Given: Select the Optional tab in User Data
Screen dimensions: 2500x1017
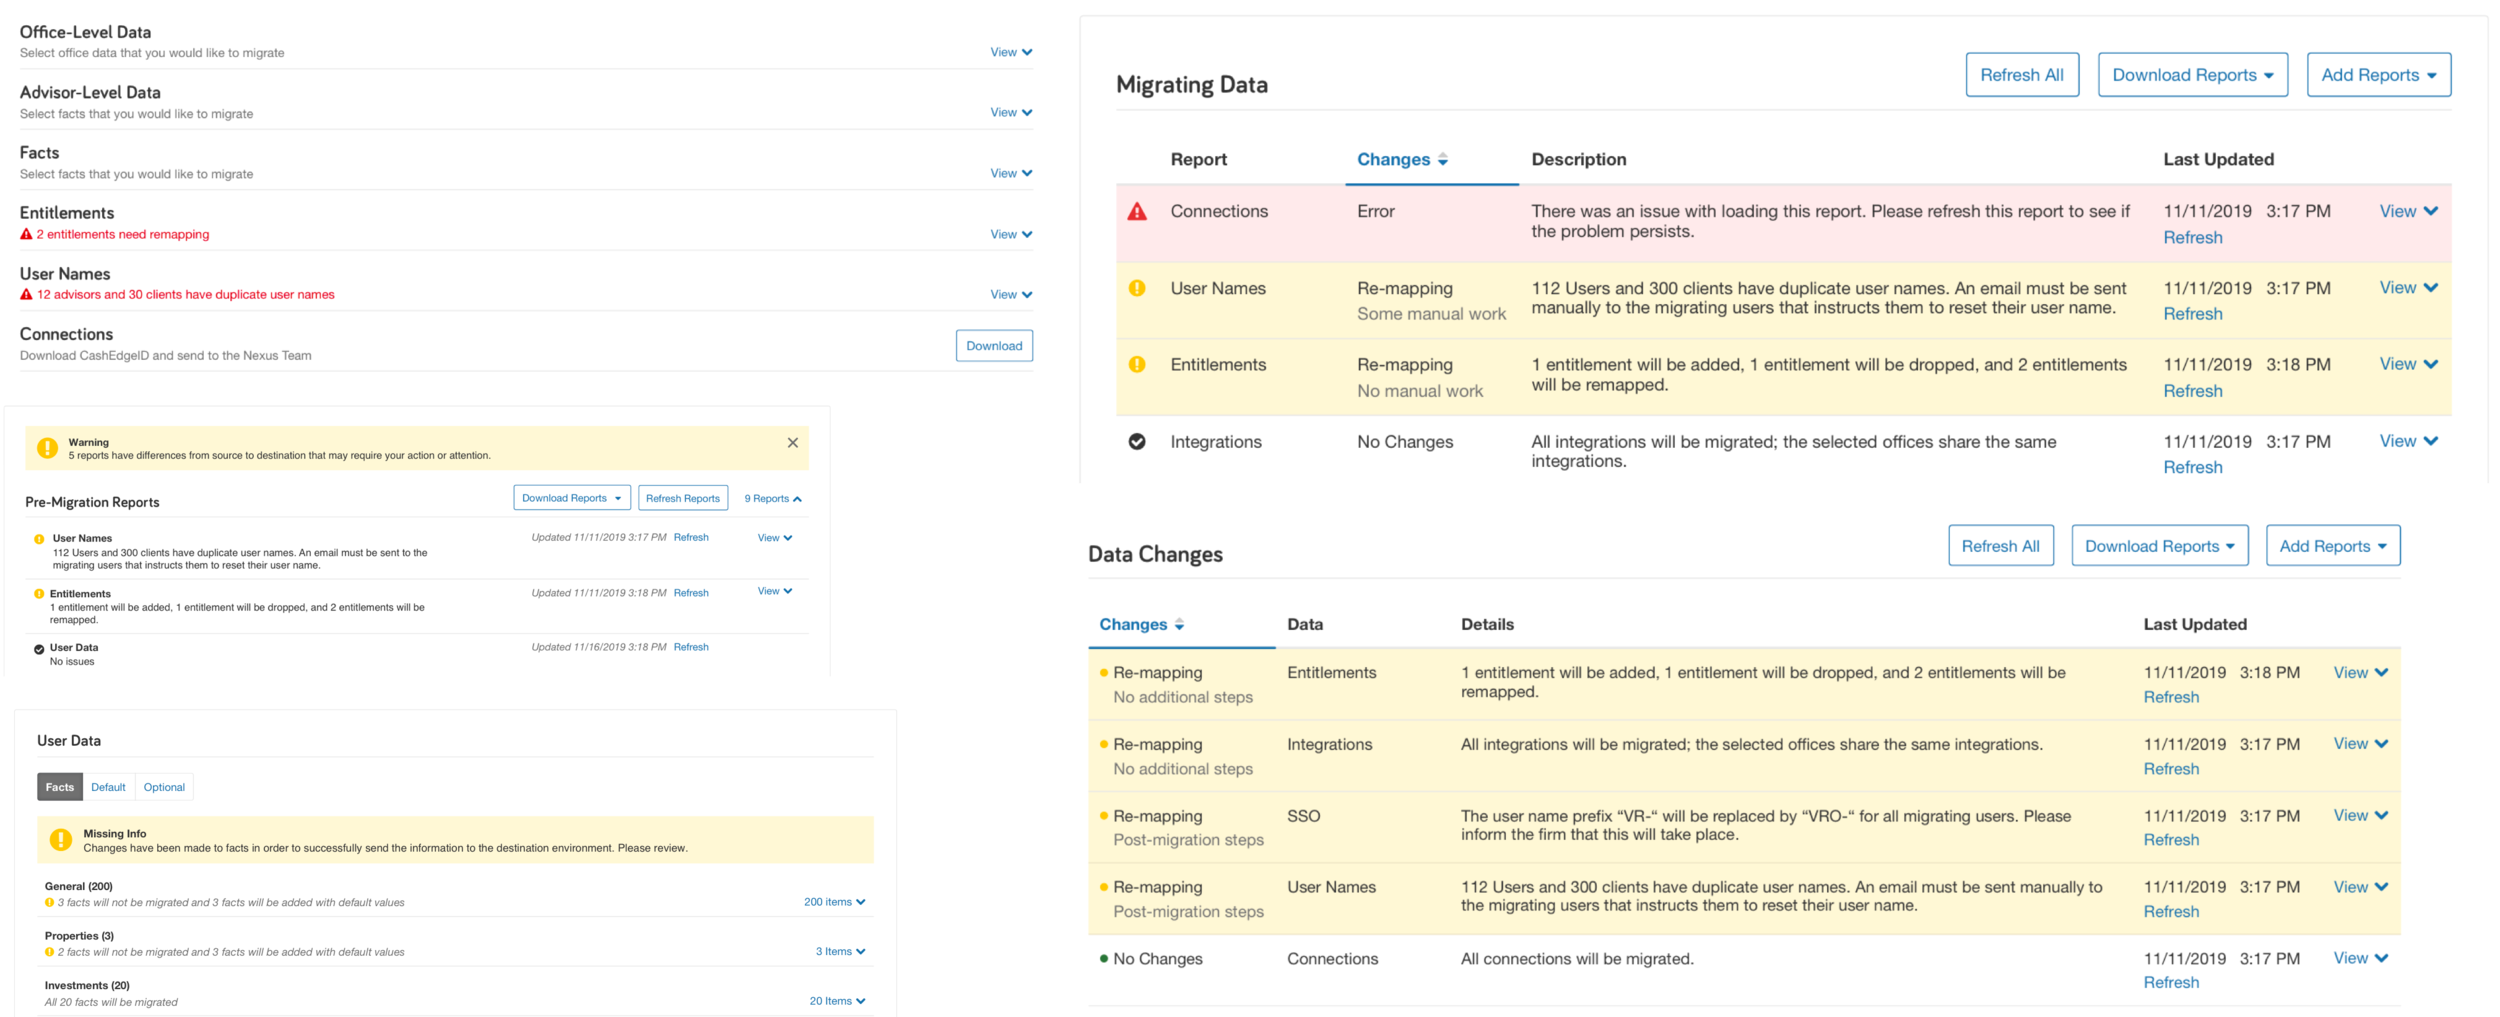Looking at the screenshot, I should [x=164, y=787].
